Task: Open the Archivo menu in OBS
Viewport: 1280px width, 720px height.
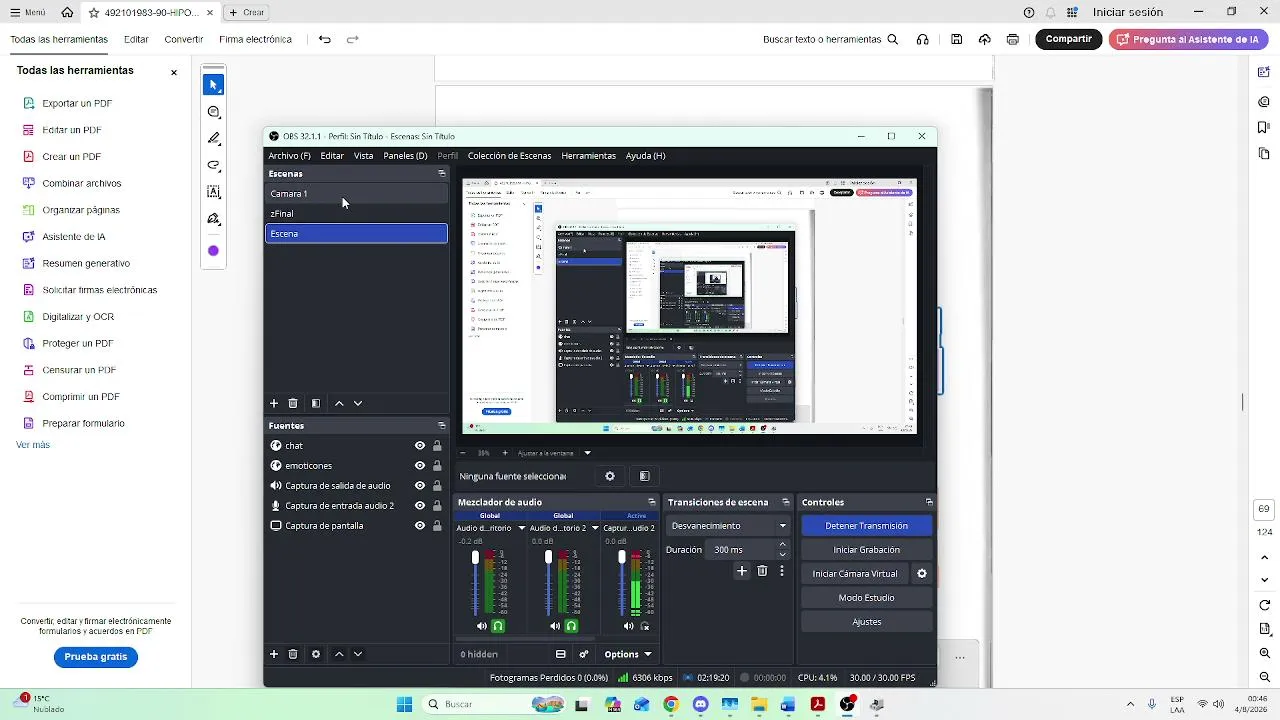Action: tap(289, 156)
